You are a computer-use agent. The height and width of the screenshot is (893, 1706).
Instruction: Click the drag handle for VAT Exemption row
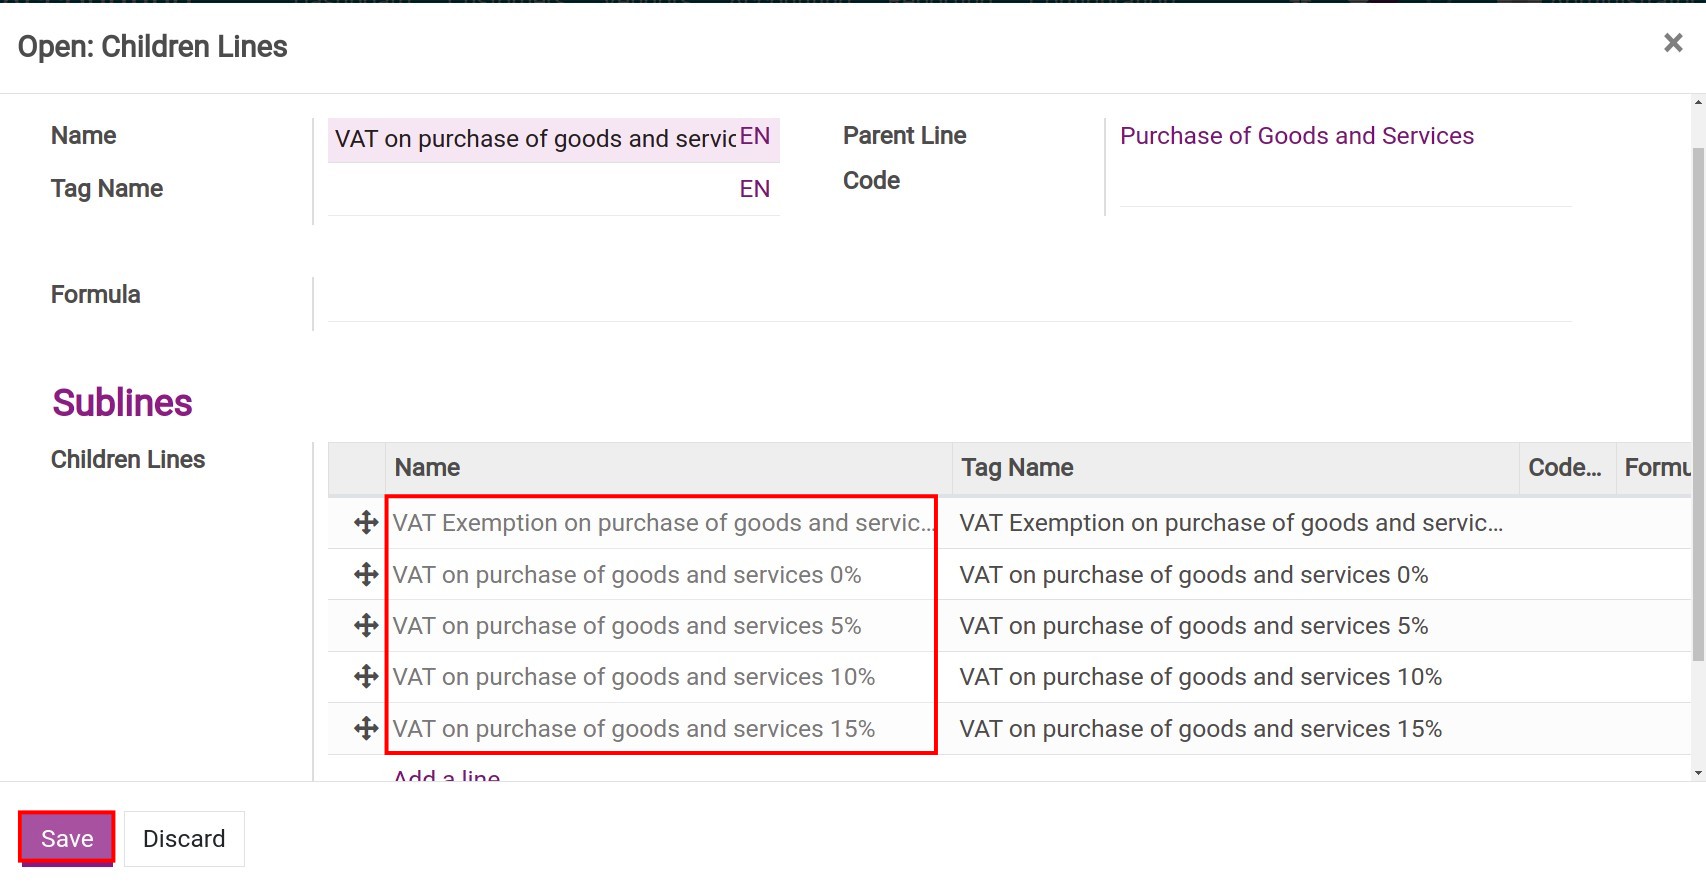click(x=365, y=522)
